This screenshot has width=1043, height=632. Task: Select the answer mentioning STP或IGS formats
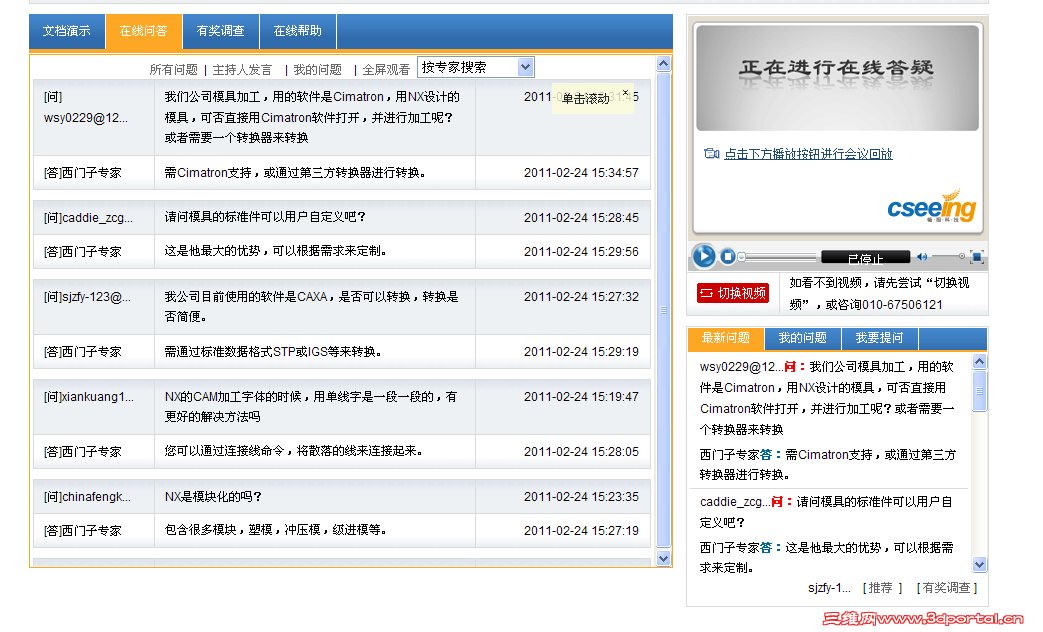(x=273, y=351)
